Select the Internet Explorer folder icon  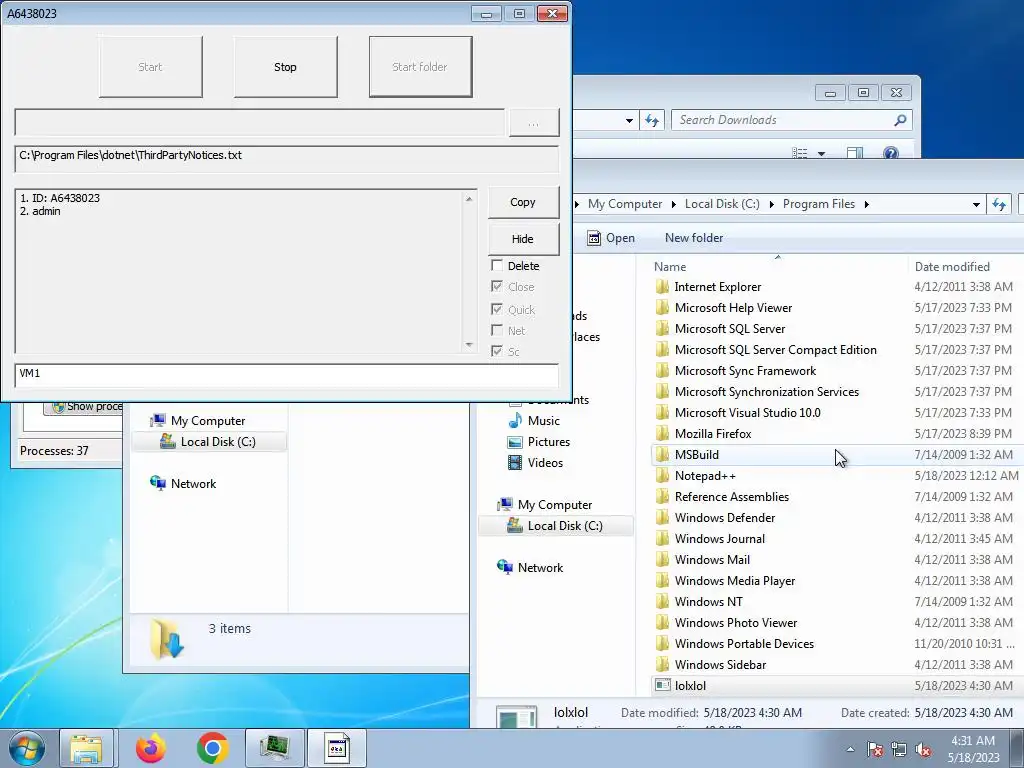pos(662,287)
